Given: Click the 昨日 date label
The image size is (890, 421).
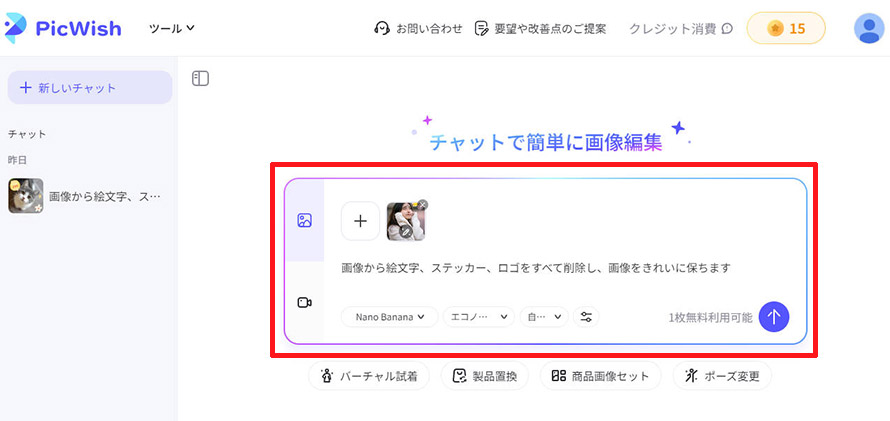Looking at the screenshot, I should pyautogui.click(x=17, y=161).
